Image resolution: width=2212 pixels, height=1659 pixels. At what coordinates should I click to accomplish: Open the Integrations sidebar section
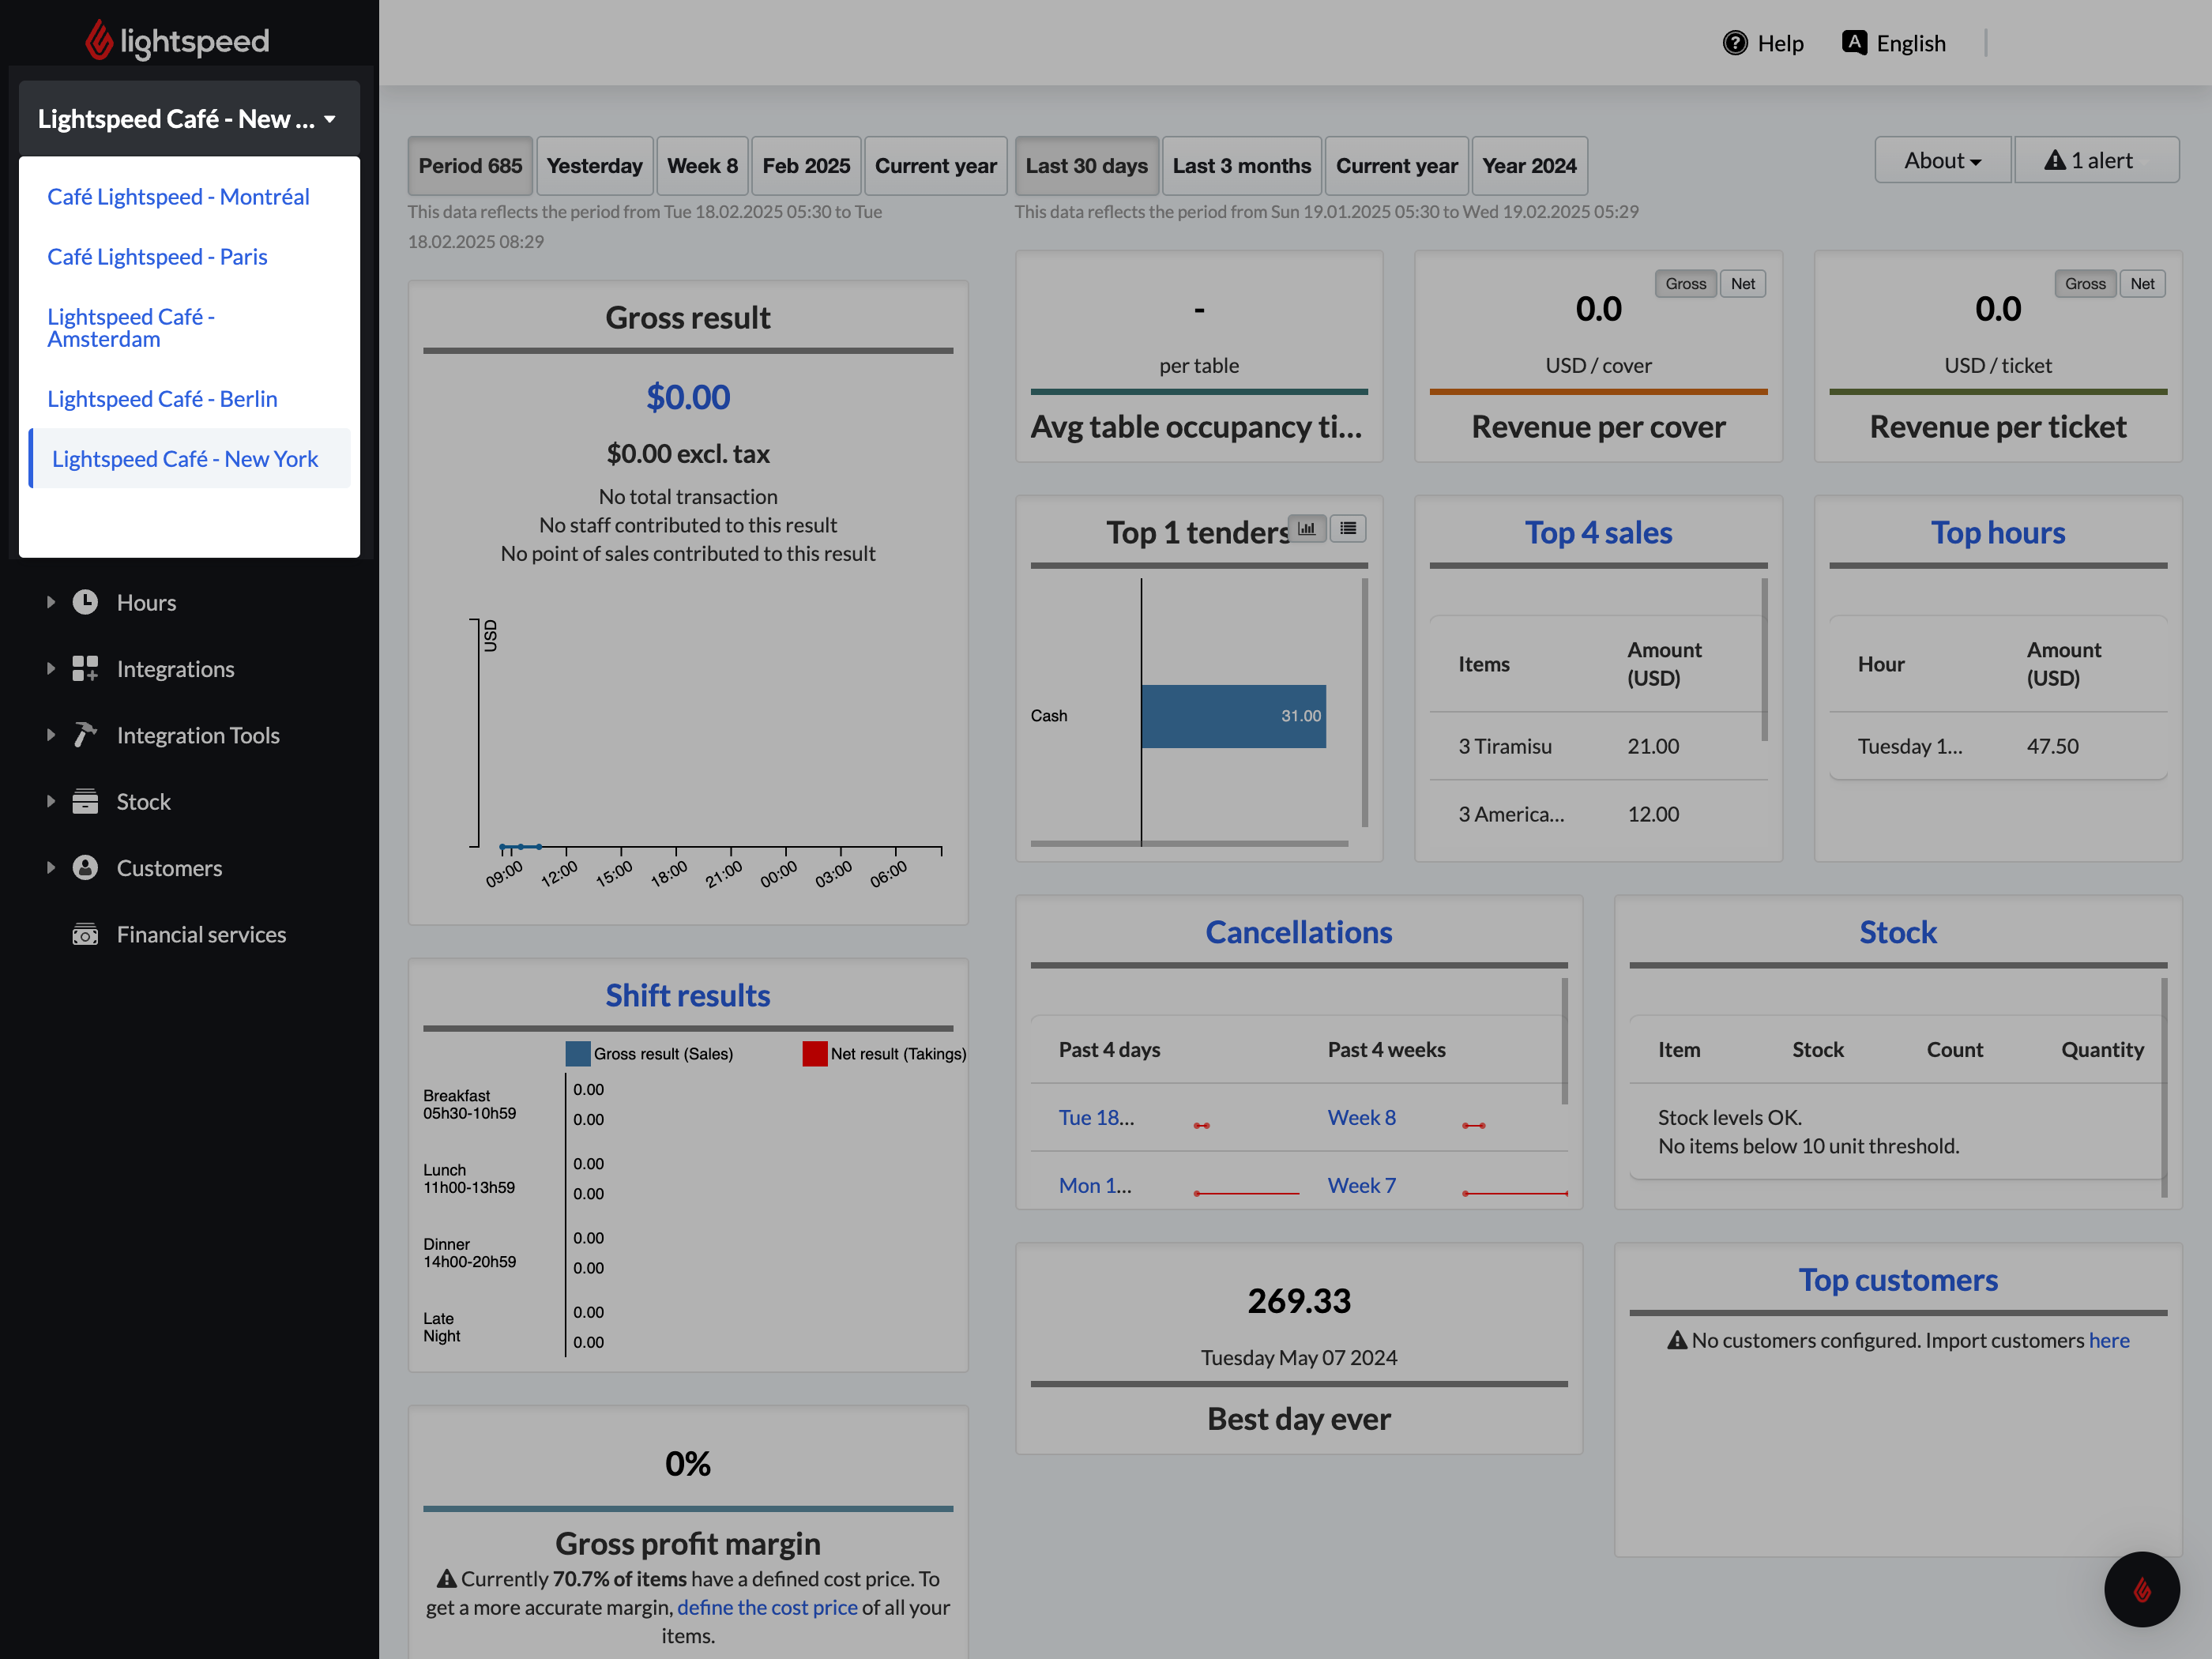point(175,668)
